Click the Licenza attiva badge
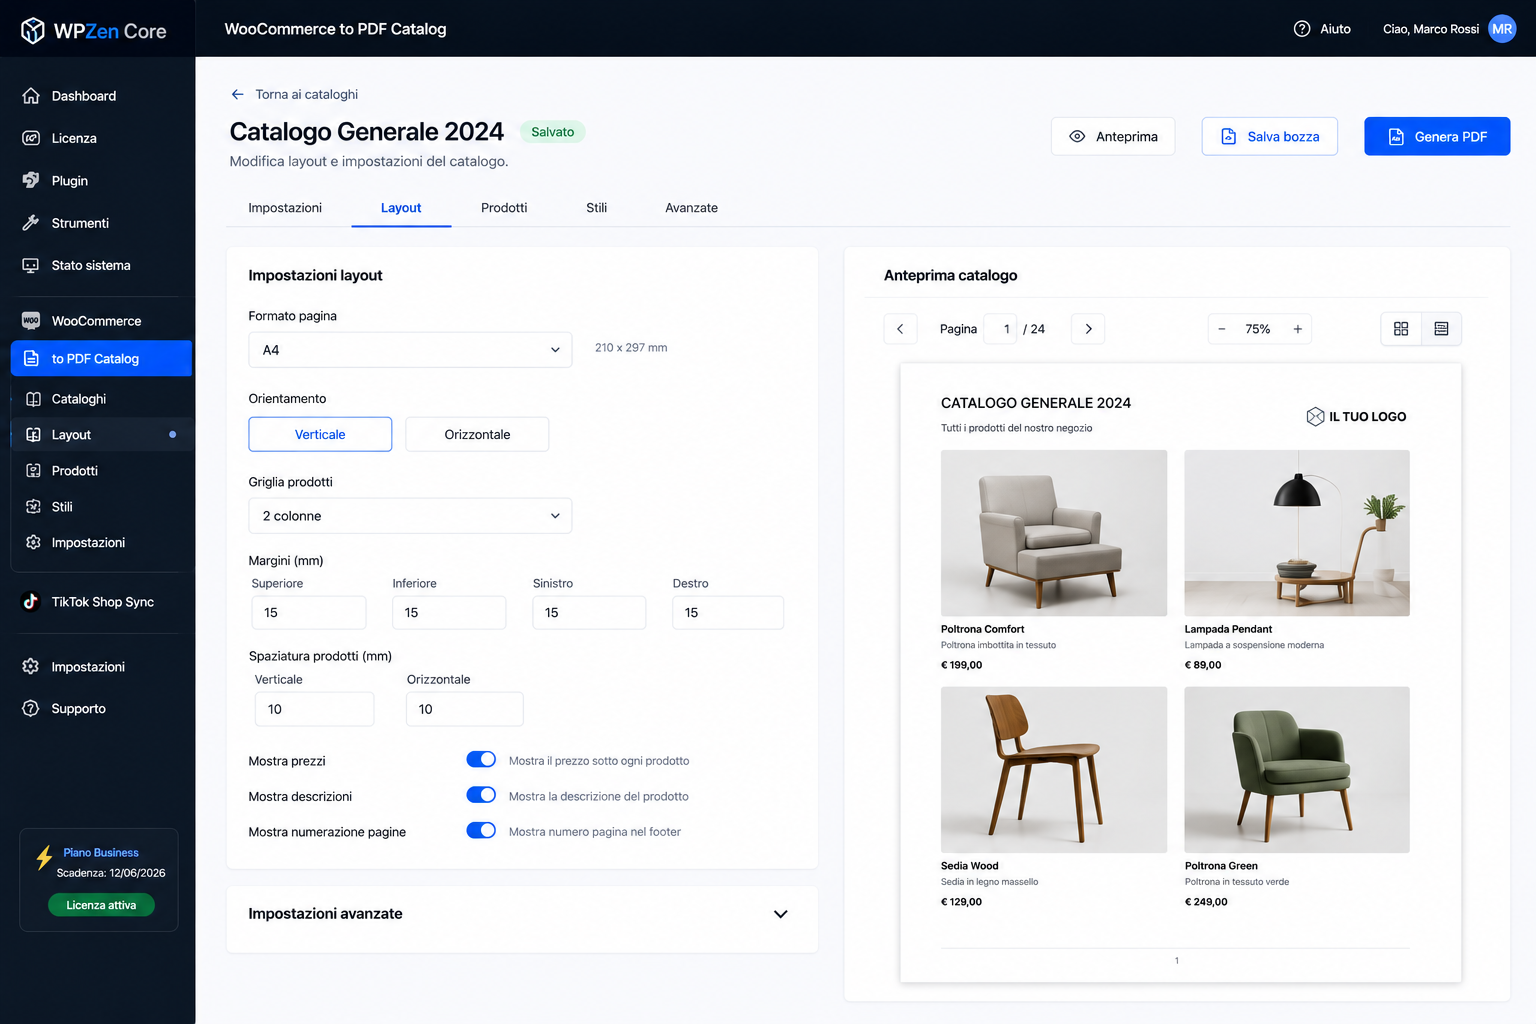 coord(101,905)
